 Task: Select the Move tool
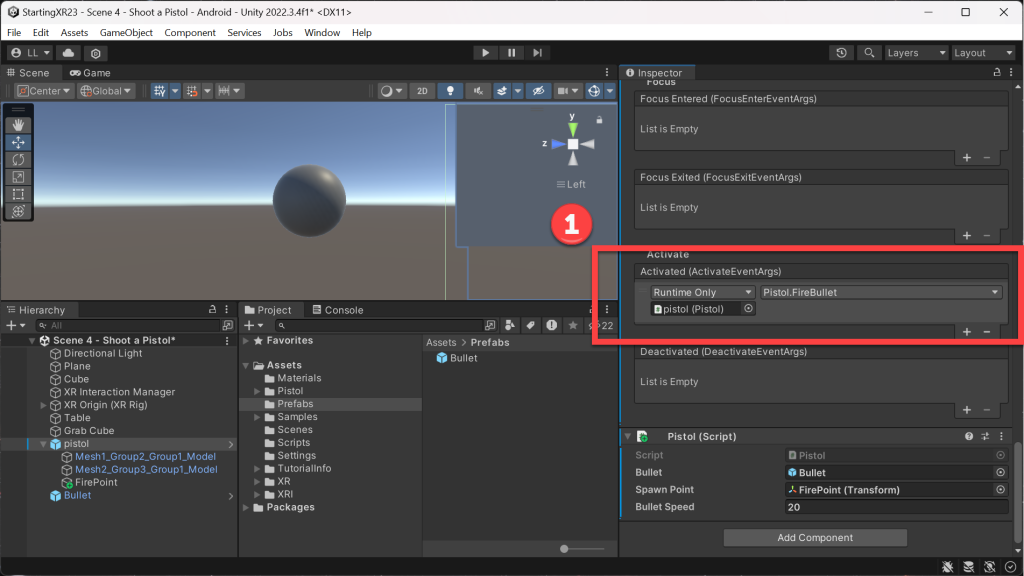18,142
